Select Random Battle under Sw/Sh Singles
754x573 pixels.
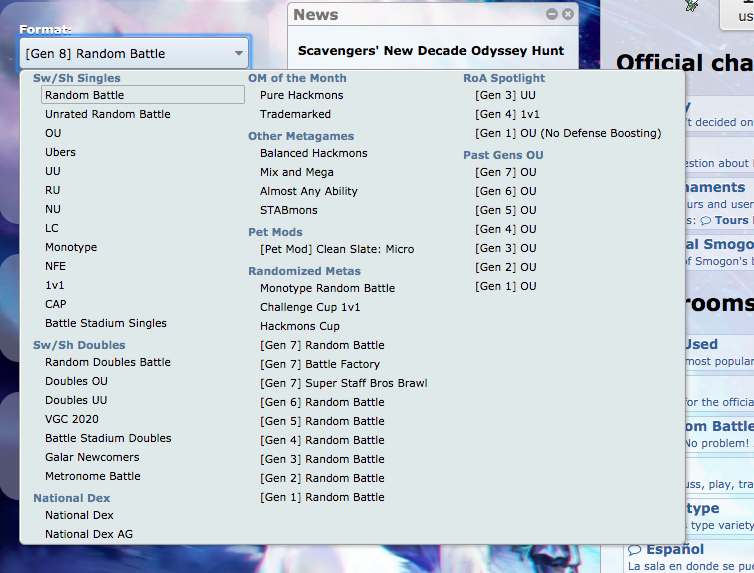point(143,95)
